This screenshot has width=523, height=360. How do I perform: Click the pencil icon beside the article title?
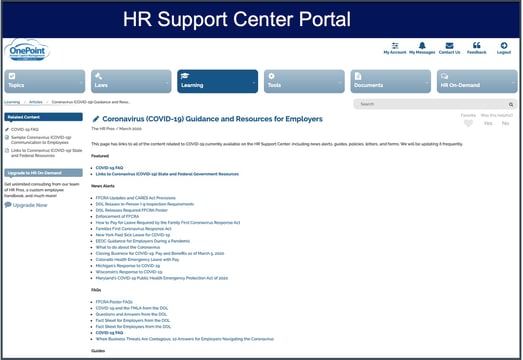click(x=96, y=119)
